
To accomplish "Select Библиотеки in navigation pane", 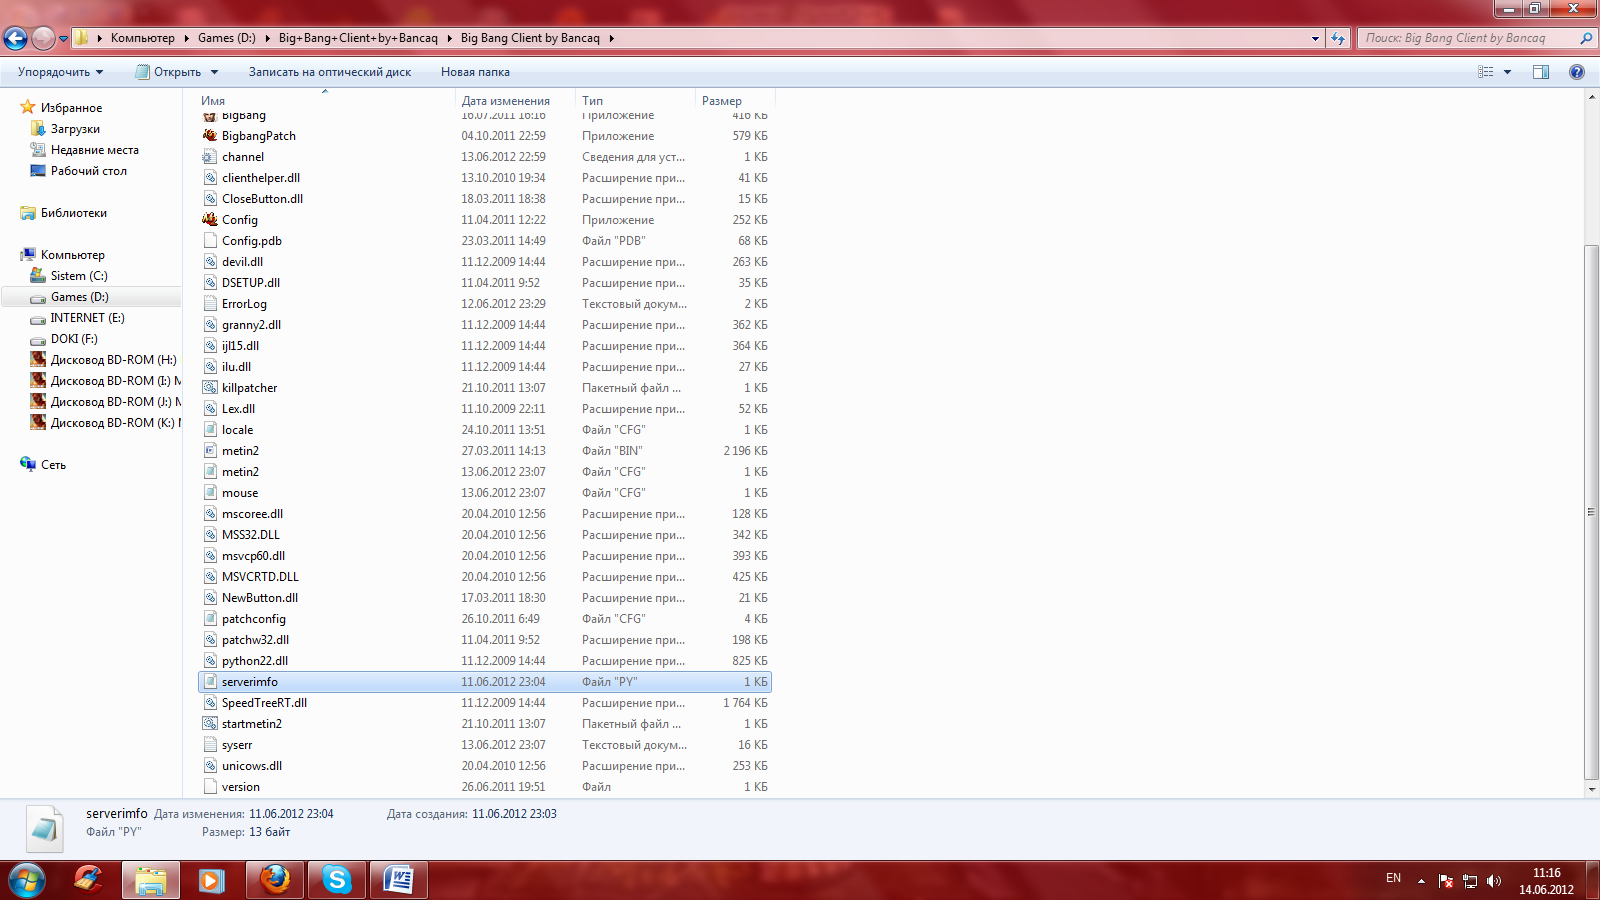I will [x=73, y=213].
